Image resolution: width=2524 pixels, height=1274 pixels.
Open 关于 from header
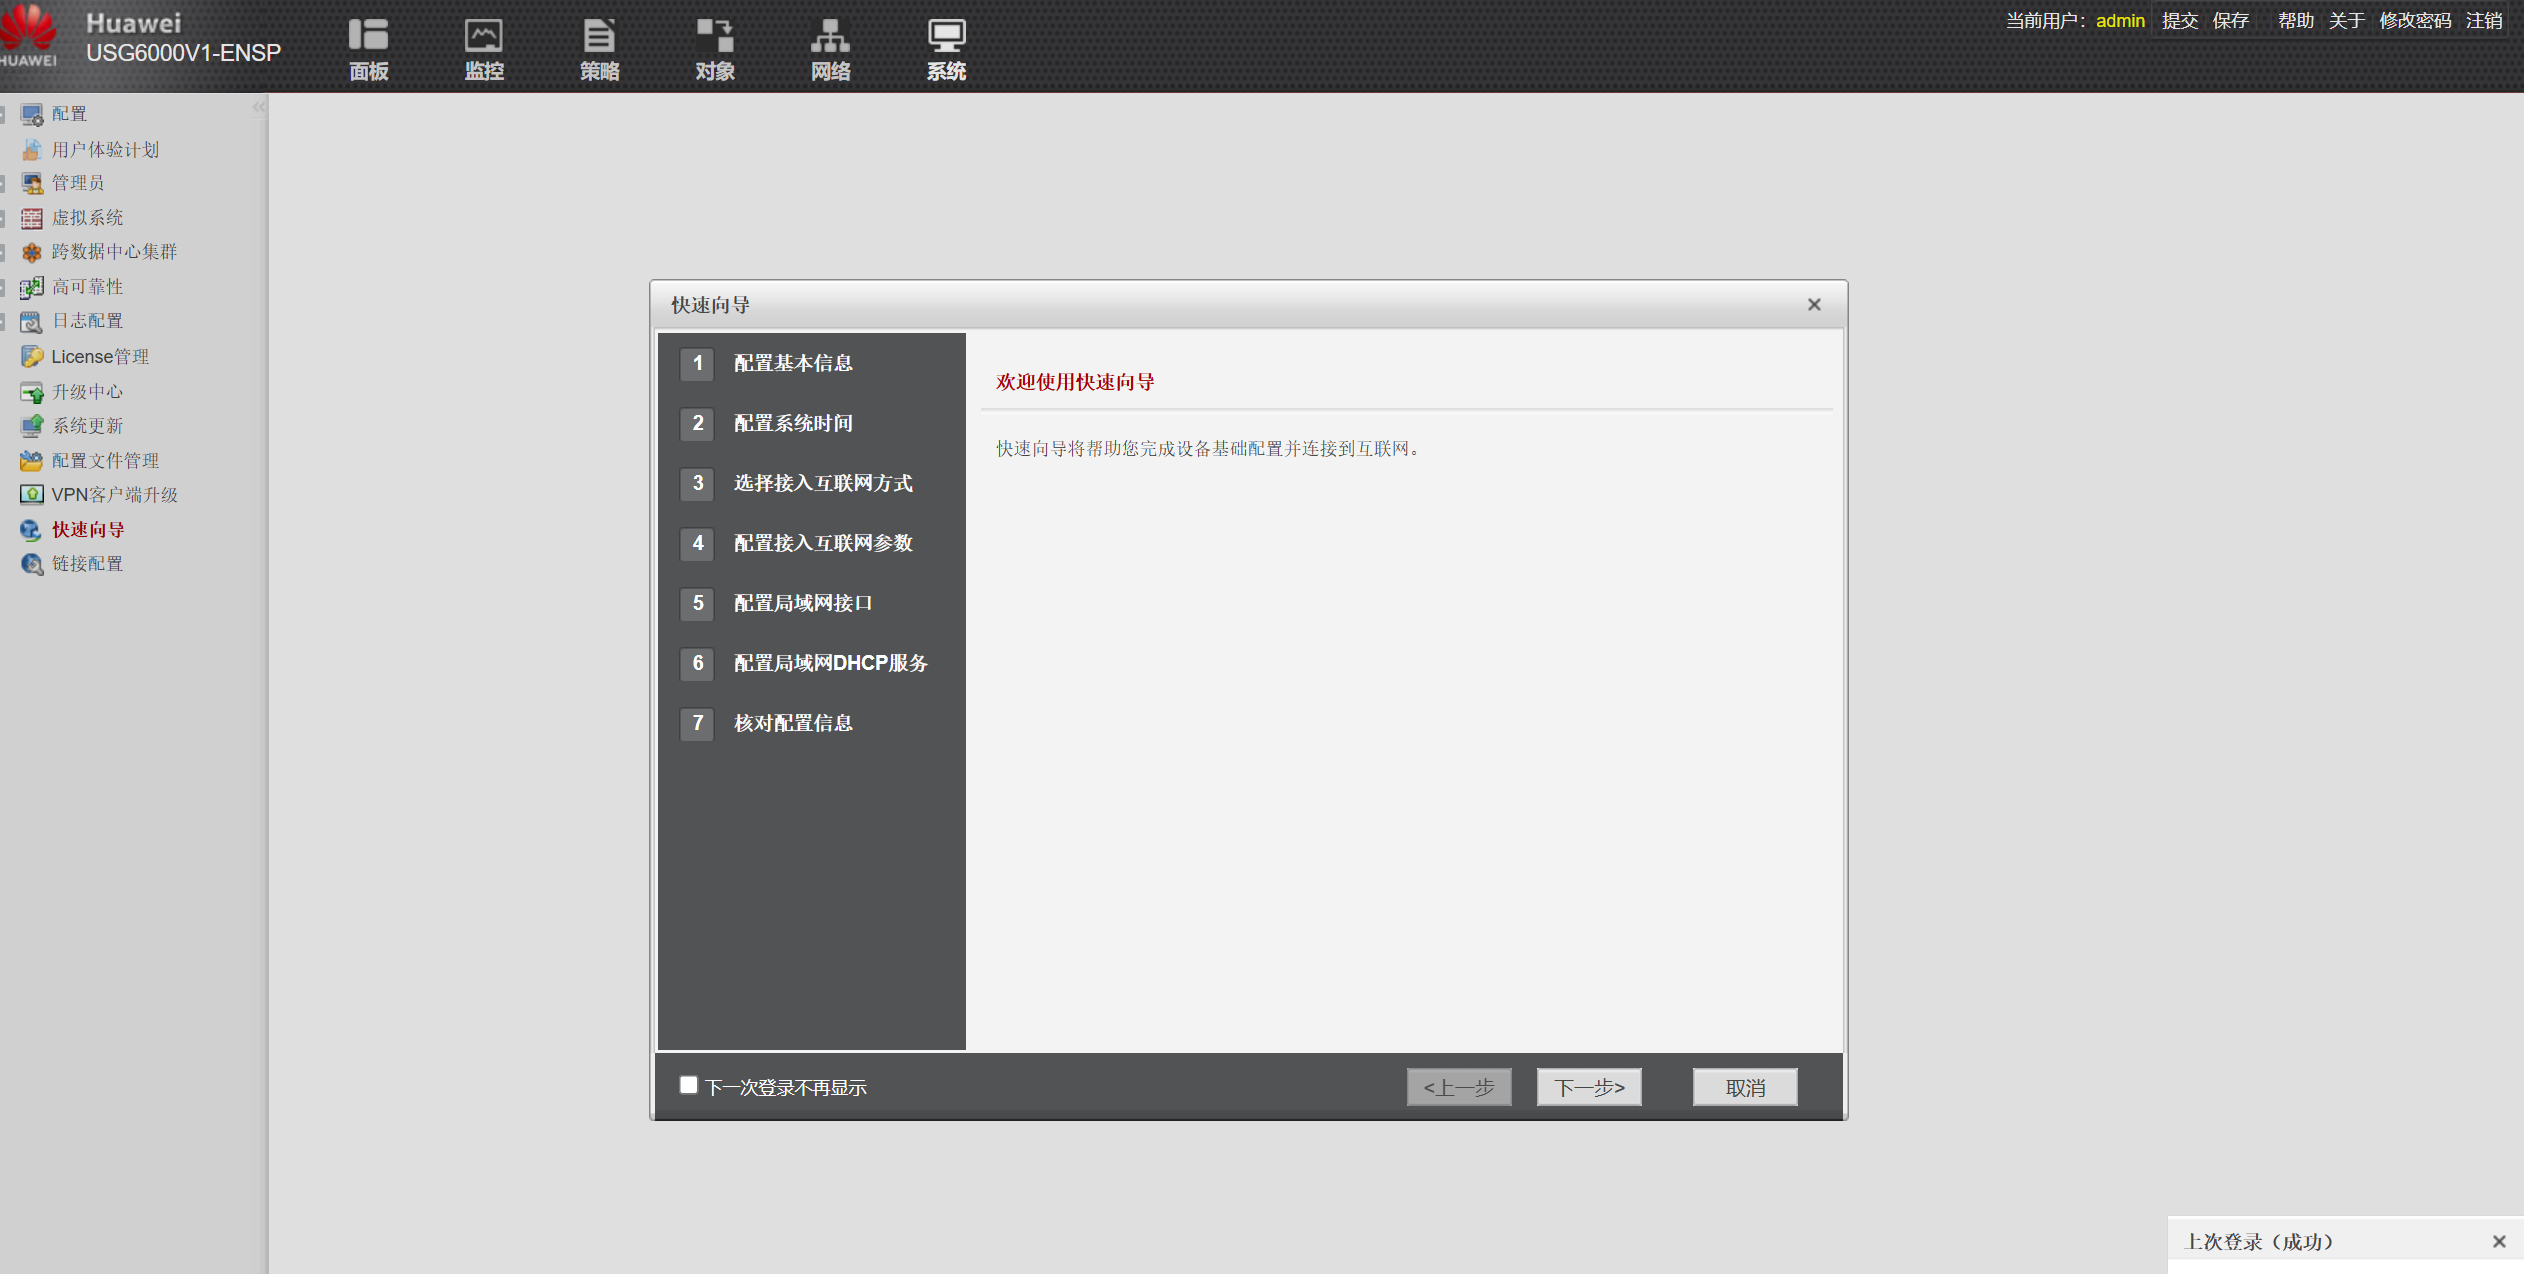click(2346, 21)
